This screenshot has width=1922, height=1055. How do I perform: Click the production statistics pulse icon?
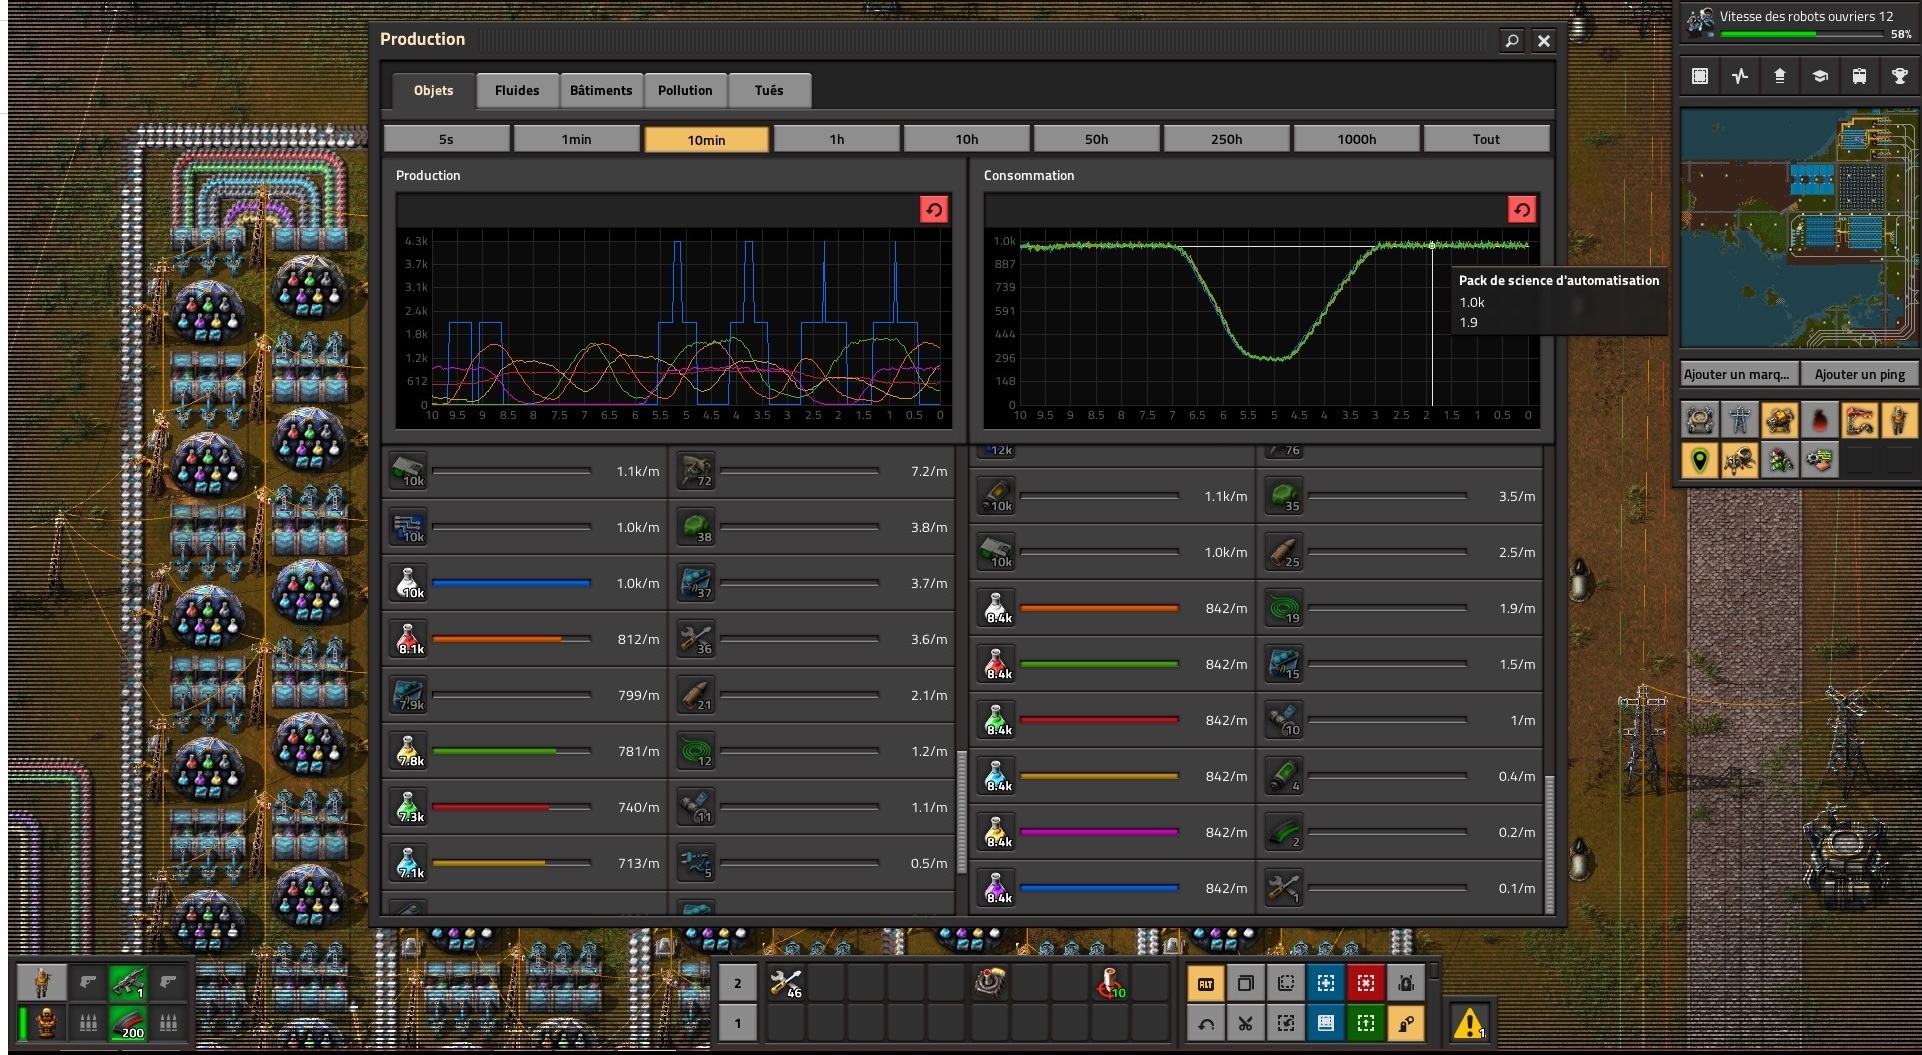(x=1740, y=76)
